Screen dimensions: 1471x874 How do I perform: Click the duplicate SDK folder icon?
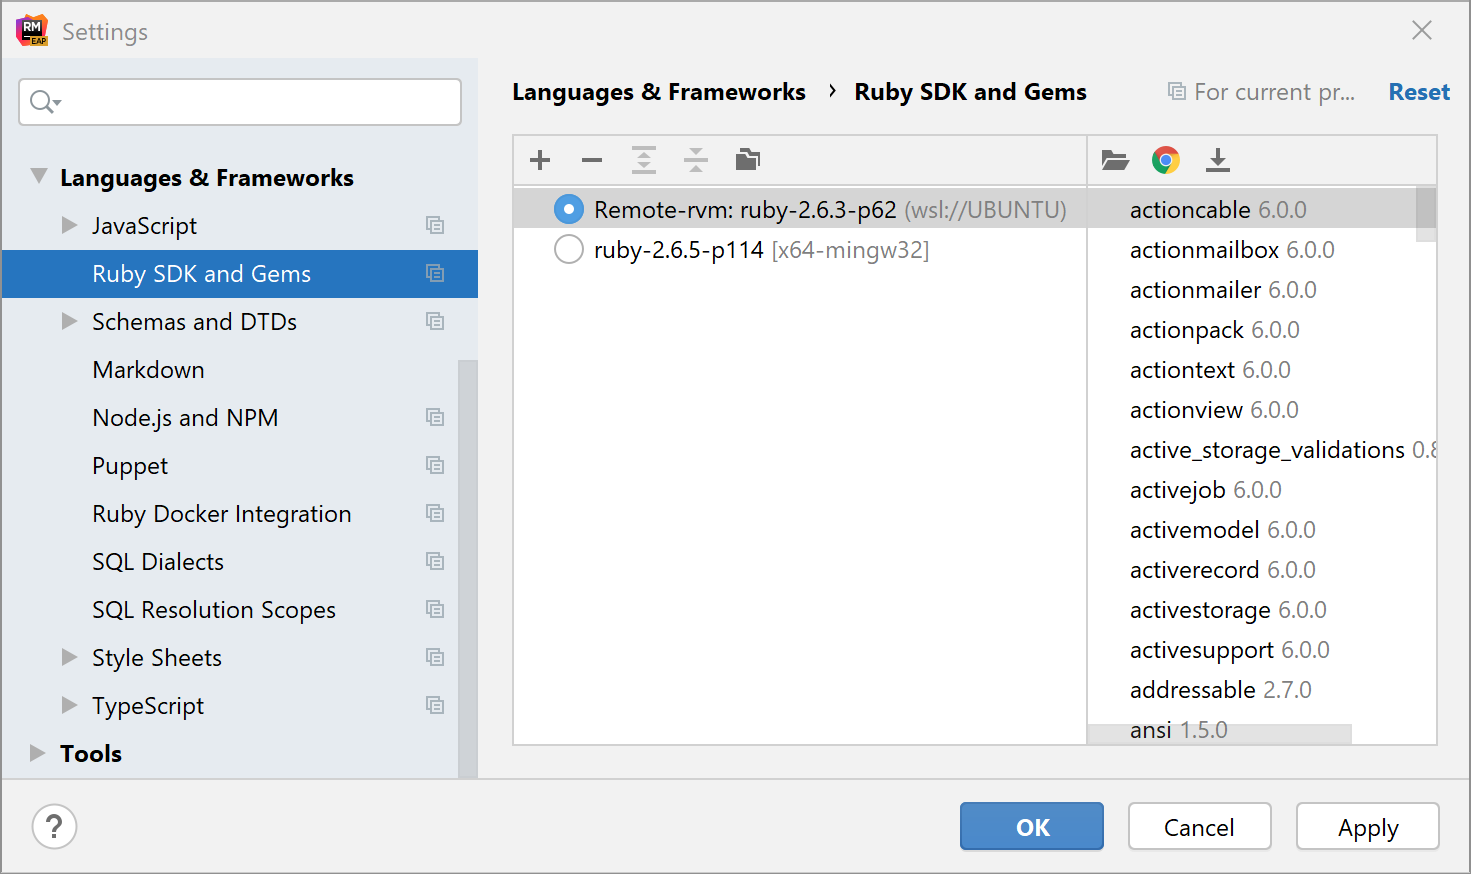click(x=747, y=159)
